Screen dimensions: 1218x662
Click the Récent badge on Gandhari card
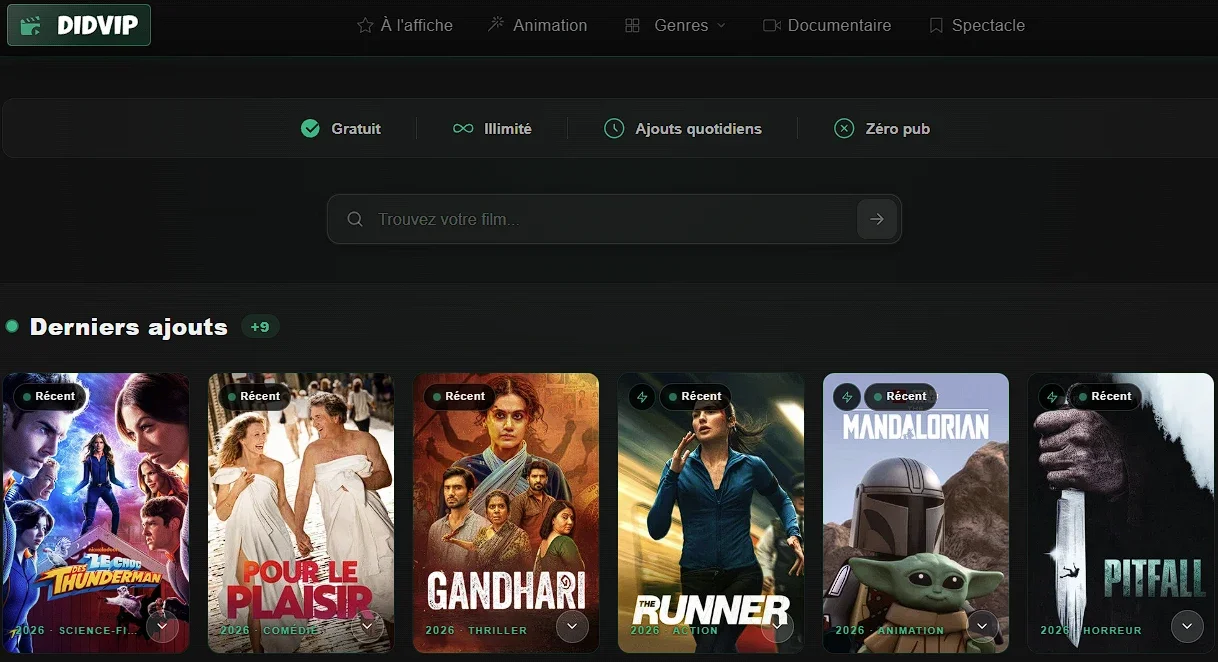(x=458, y=396)
